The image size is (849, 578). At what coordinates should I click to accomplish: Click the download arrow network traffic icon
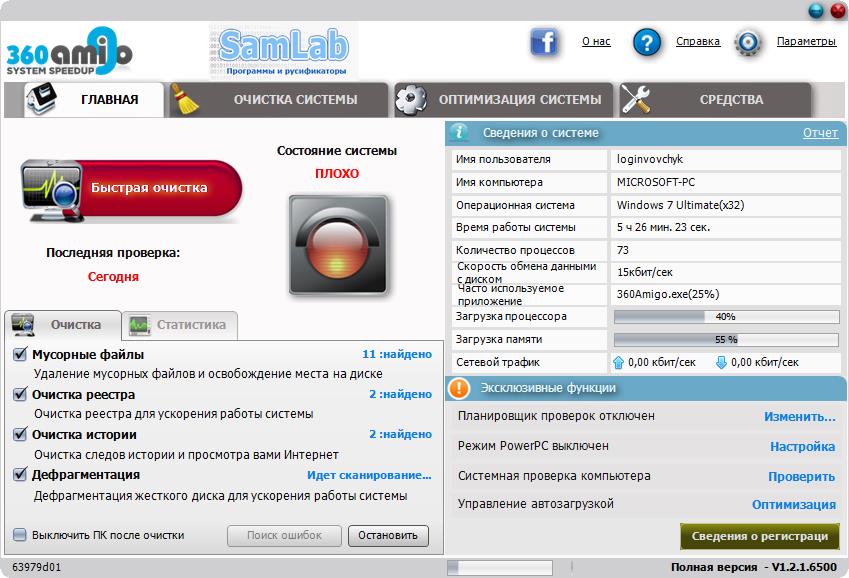coord(721,362)
